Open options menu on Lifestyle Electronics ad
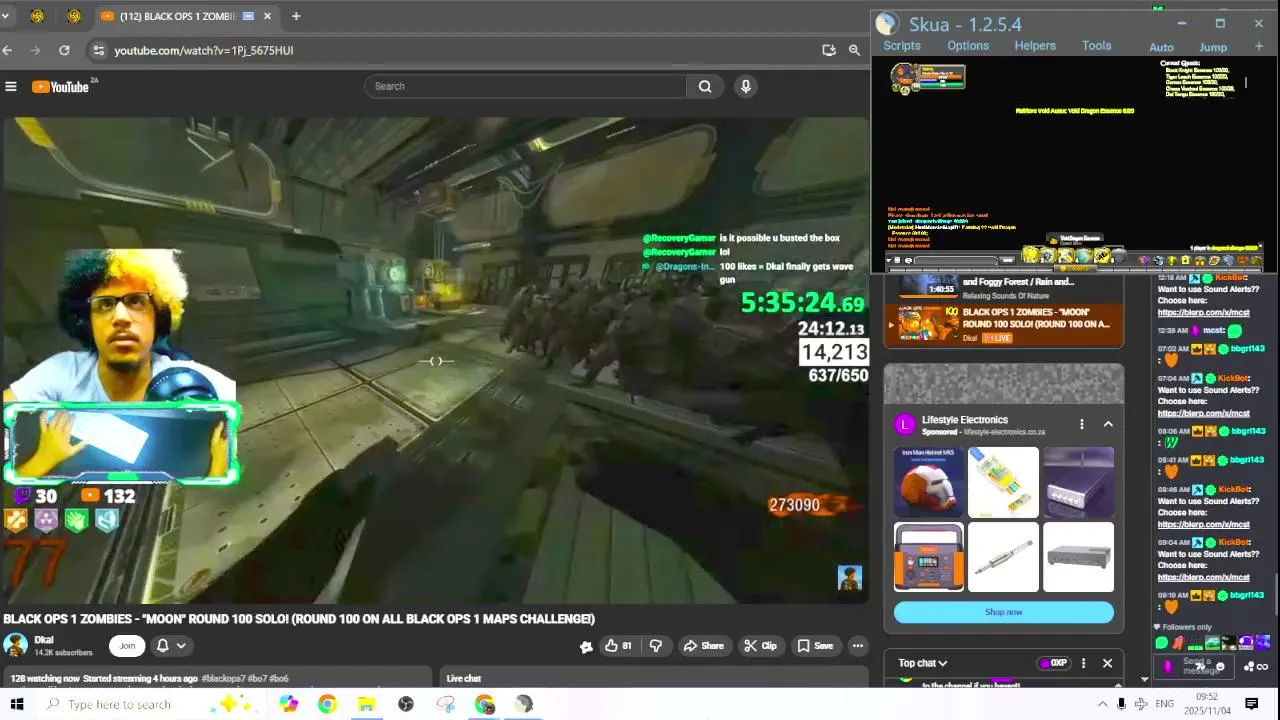 tap(1082, 424)
